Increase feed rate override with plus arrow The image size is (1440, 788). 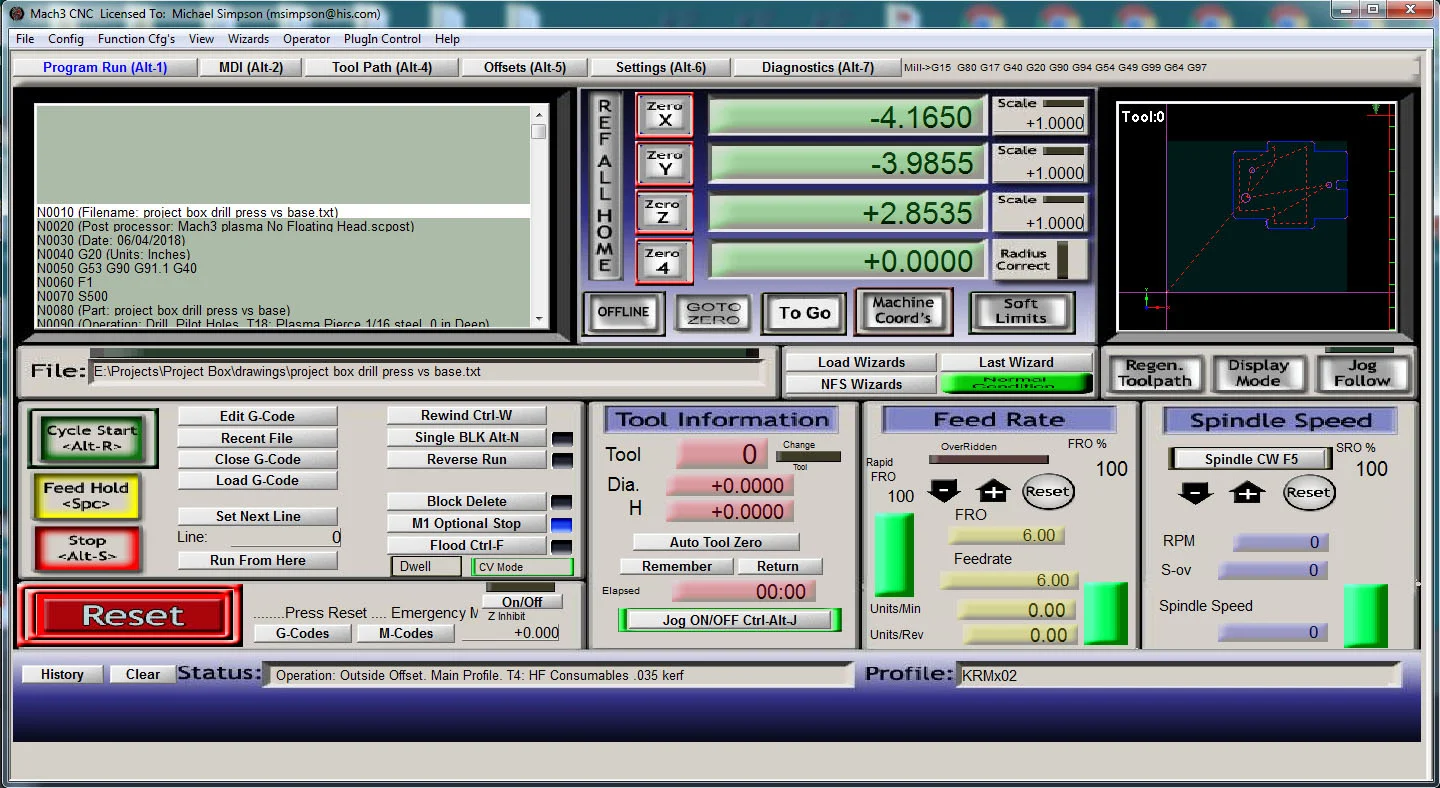993,491
